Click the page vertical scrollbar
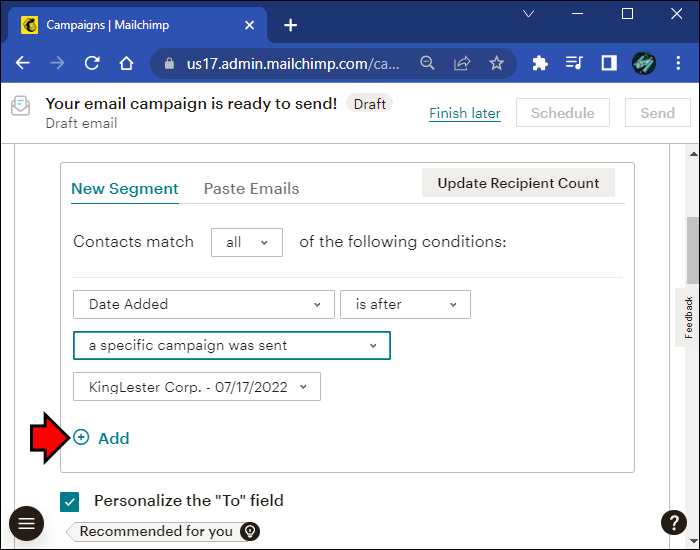This screenshot has height=550, width=700. pyautogui.click(x=692, y=250)
